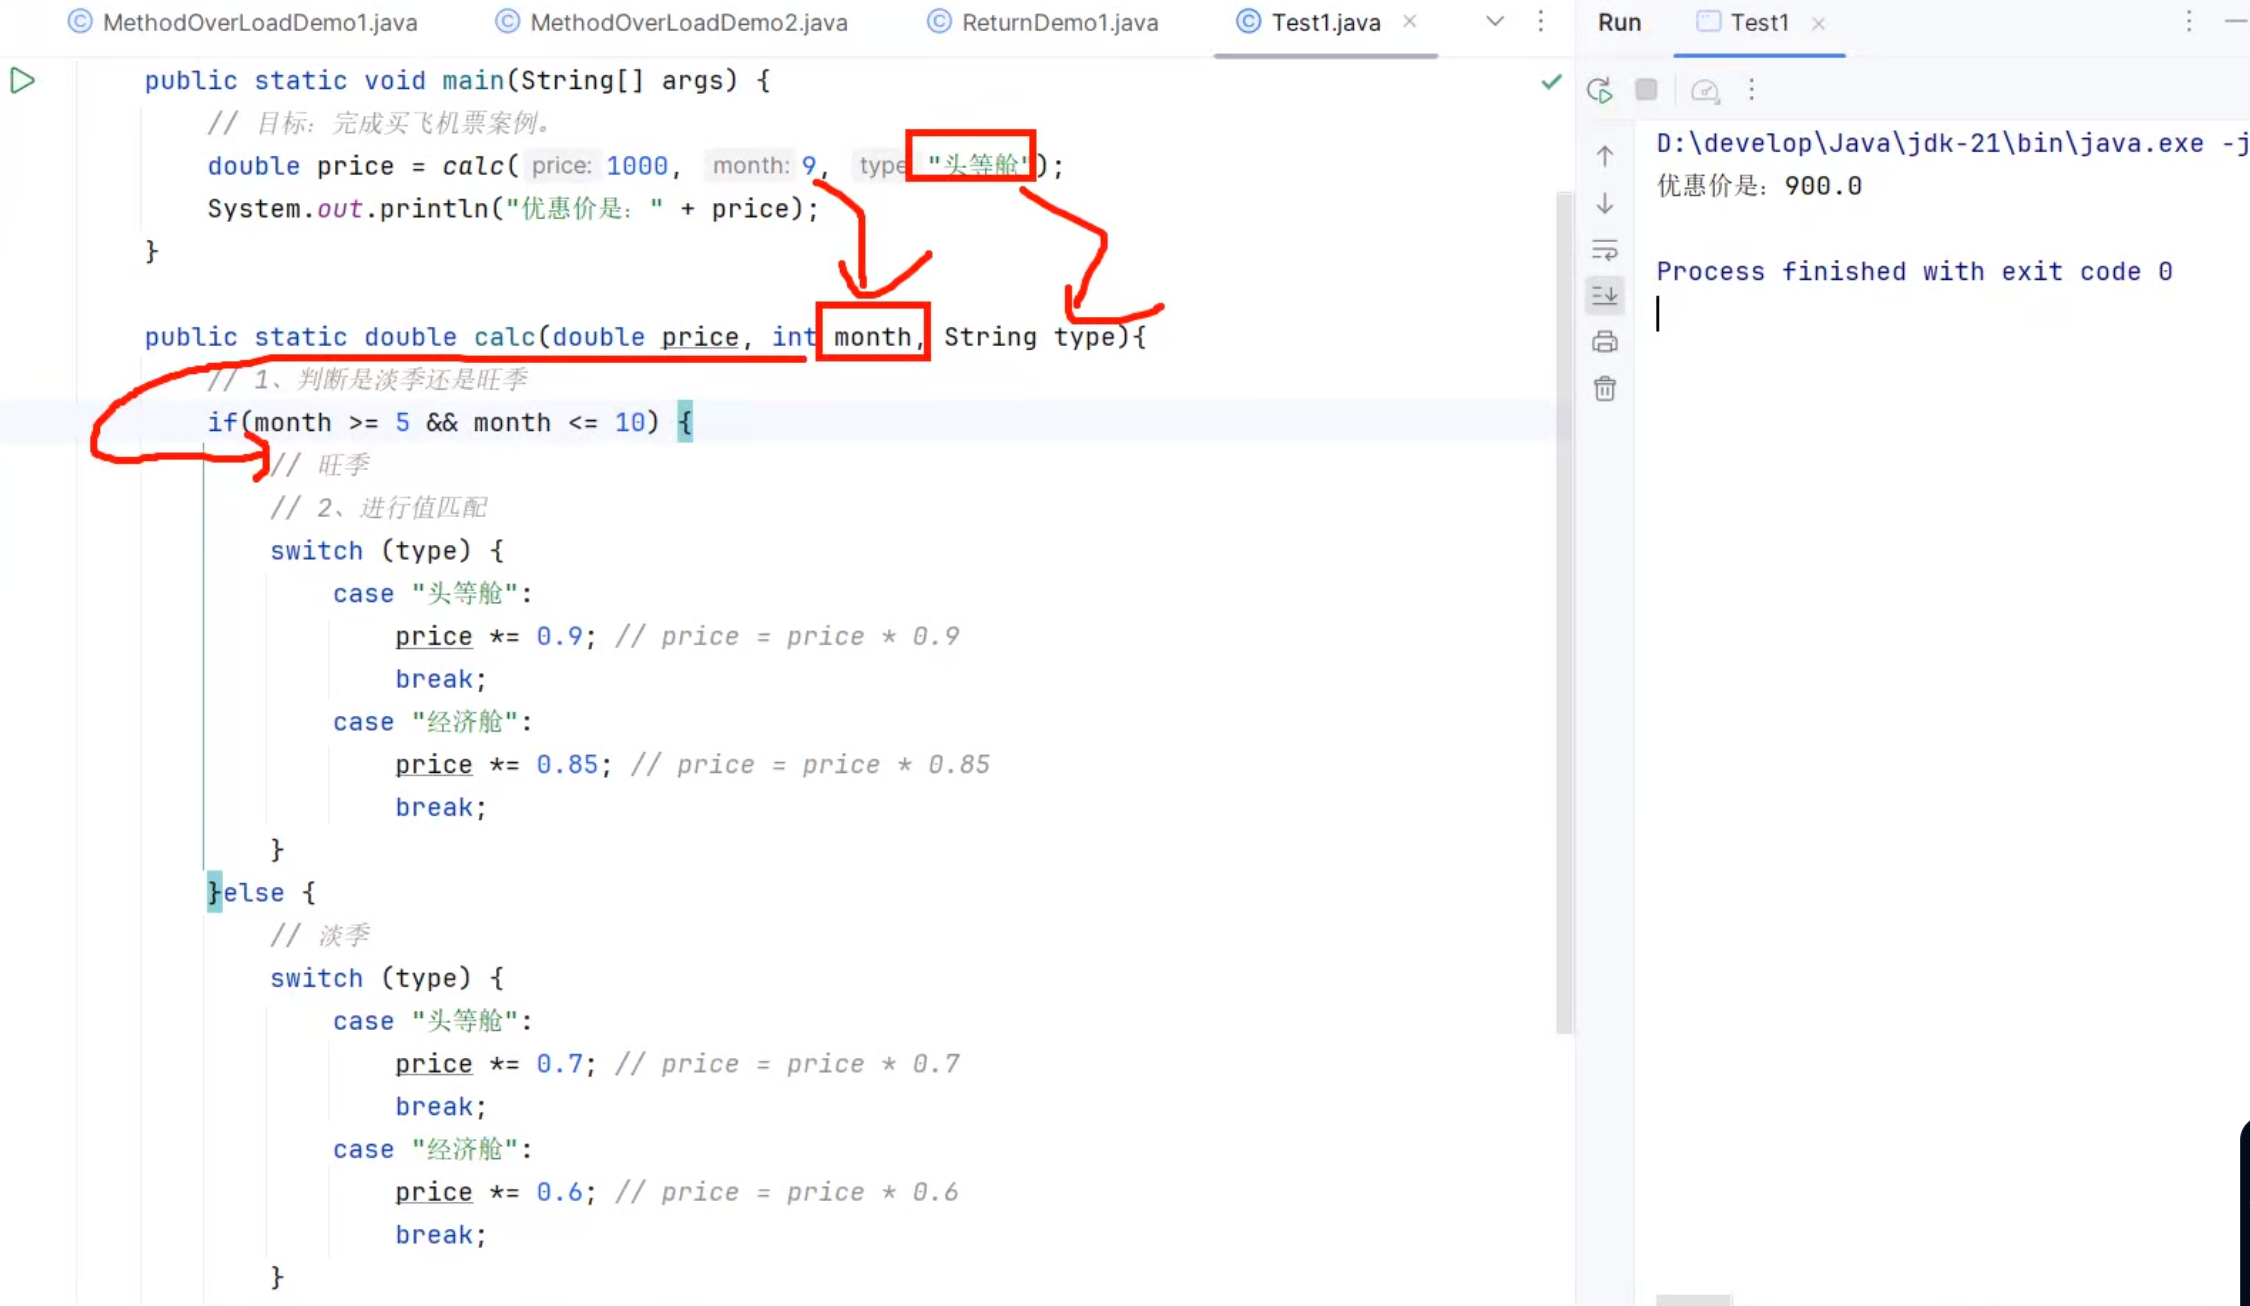Stop the running process
The width and height of the screenshot is (2250, 1306).
click(1646, 90)
